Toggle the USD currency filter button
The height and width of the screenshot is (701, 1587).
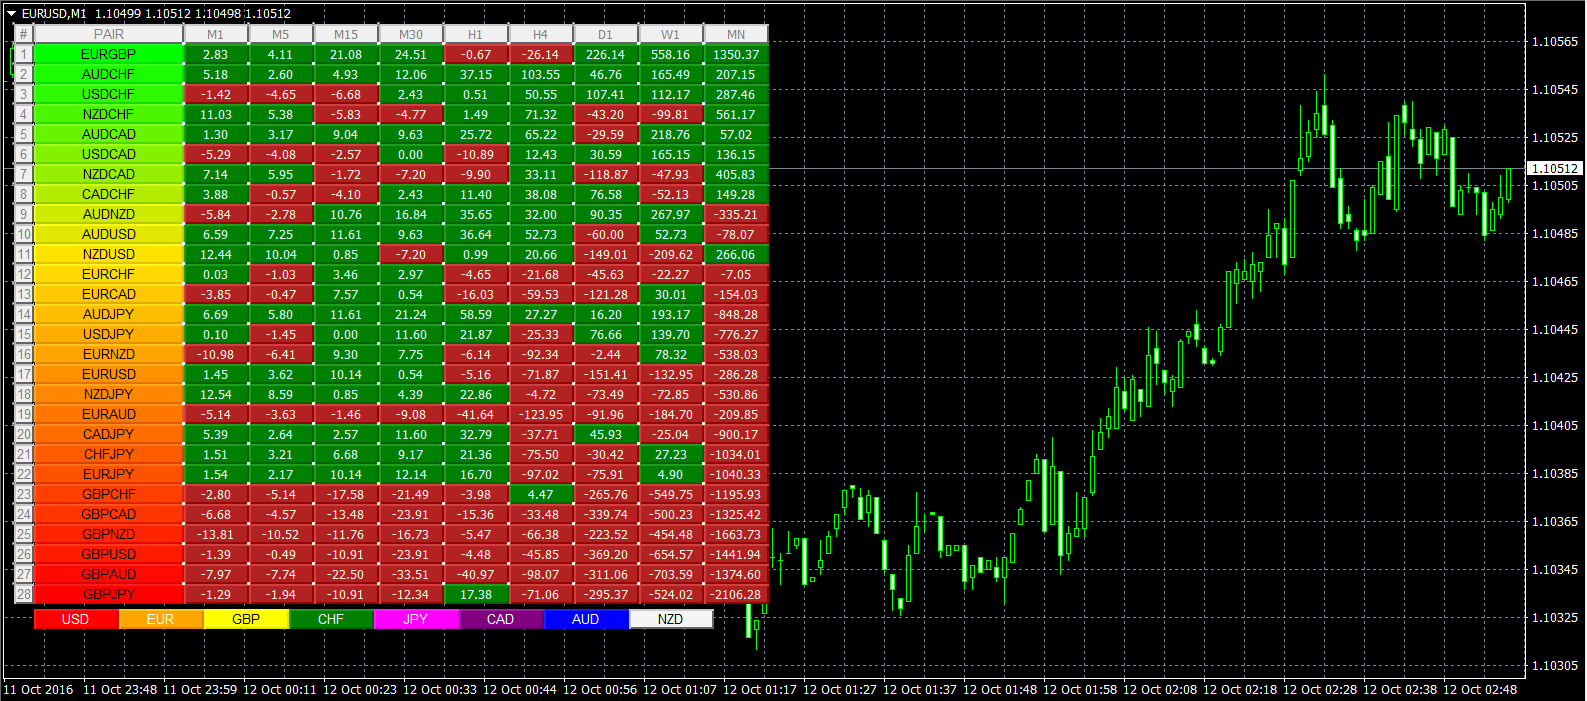coord(76,619)
